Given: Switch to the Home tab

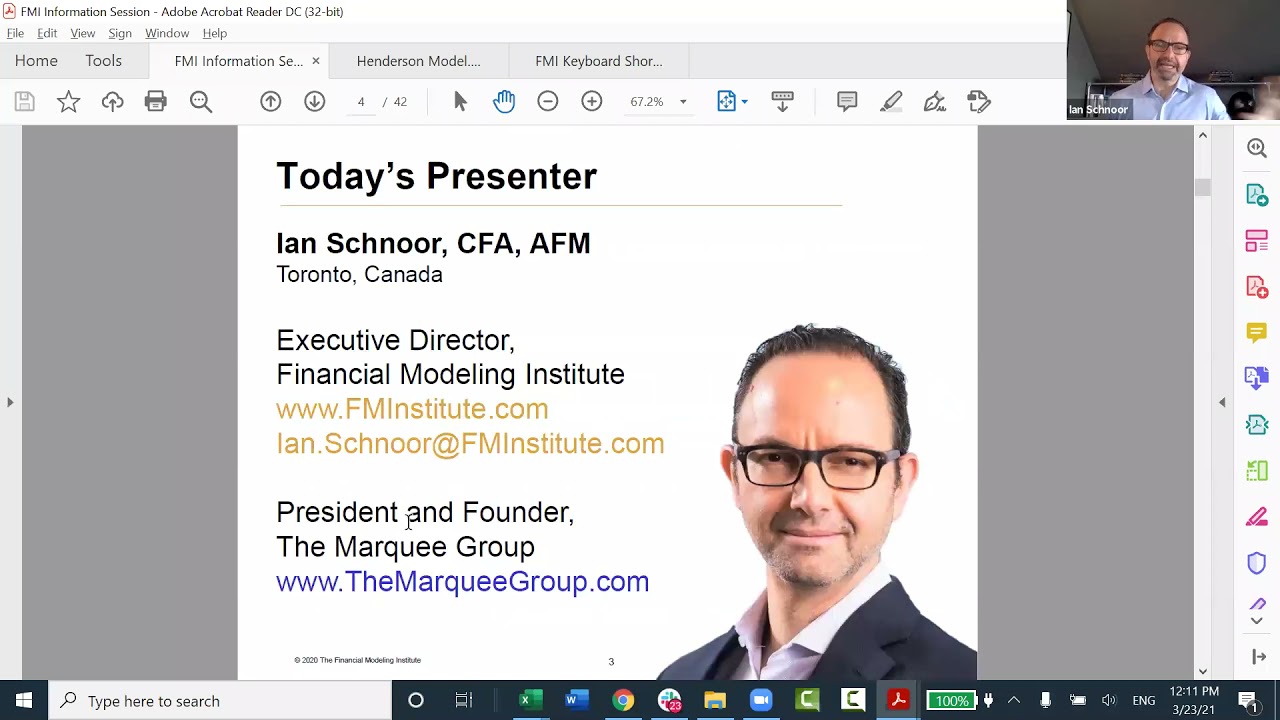Looking at the screenshot, I should click(36, 61).
